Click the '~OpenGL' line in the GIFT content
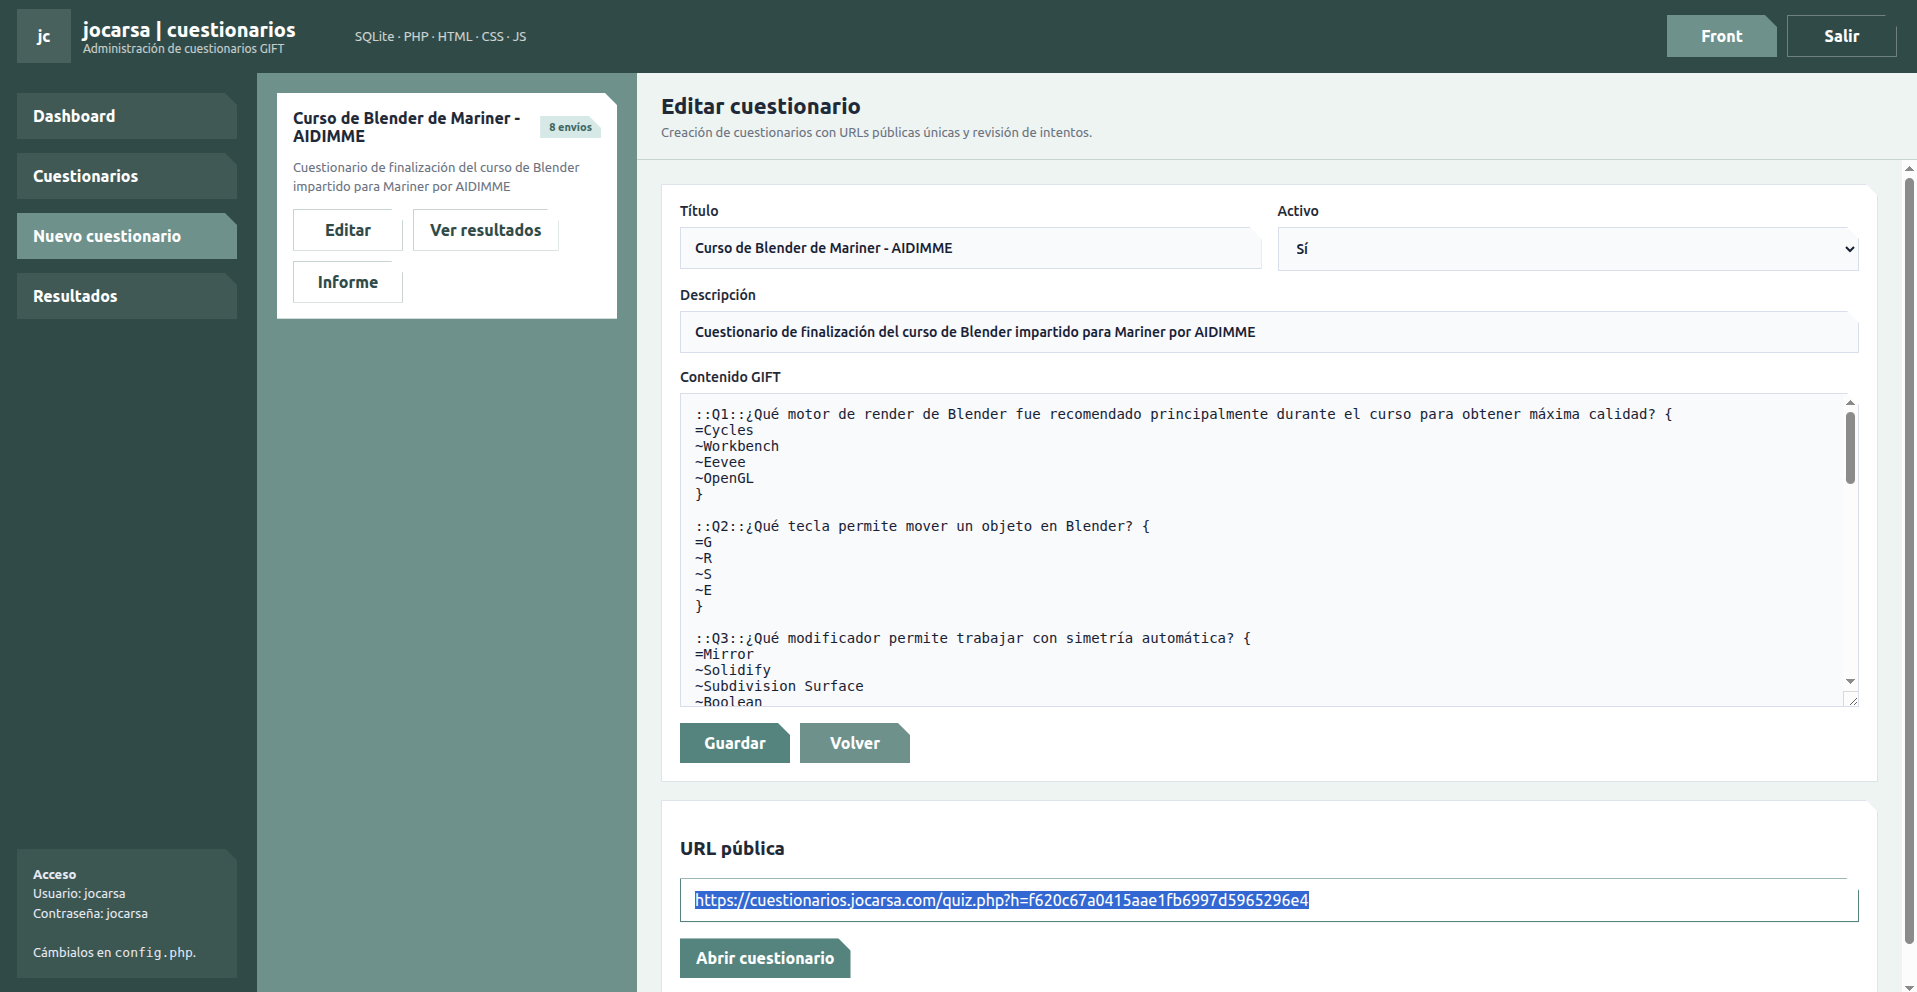 [725, 478]
